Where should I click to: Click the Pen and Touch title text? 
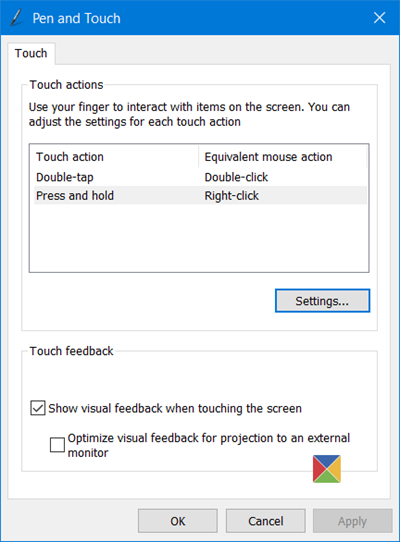[x=76, y=18]
